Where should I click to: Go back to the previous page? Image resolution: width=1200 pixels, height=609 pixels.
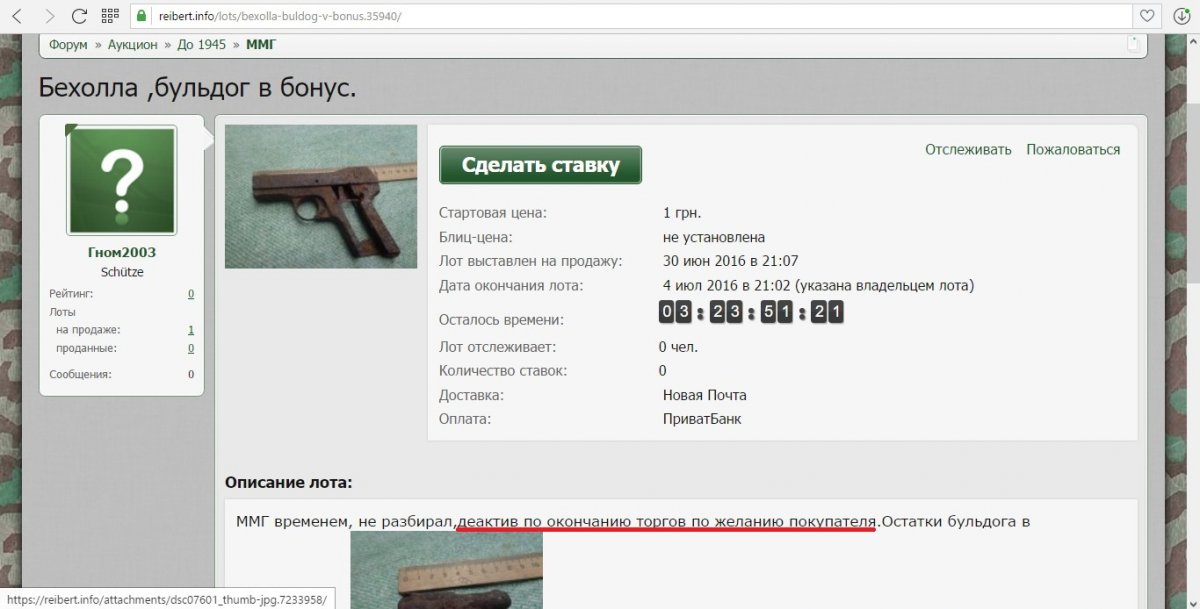coord(16,16)
